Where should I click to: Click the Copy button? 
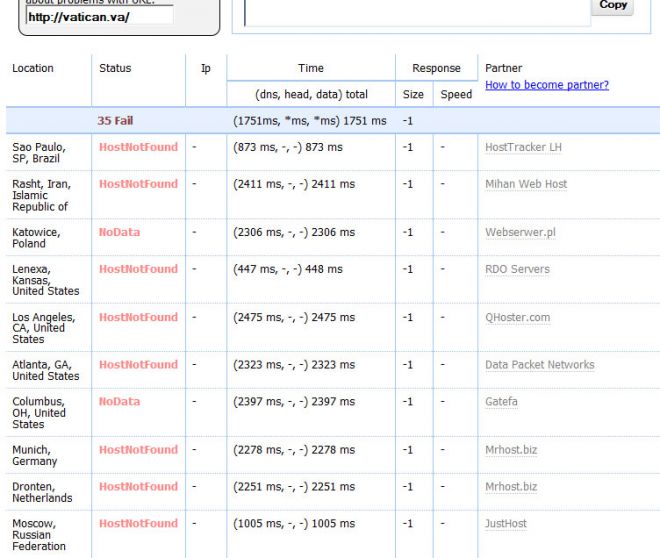613,6
